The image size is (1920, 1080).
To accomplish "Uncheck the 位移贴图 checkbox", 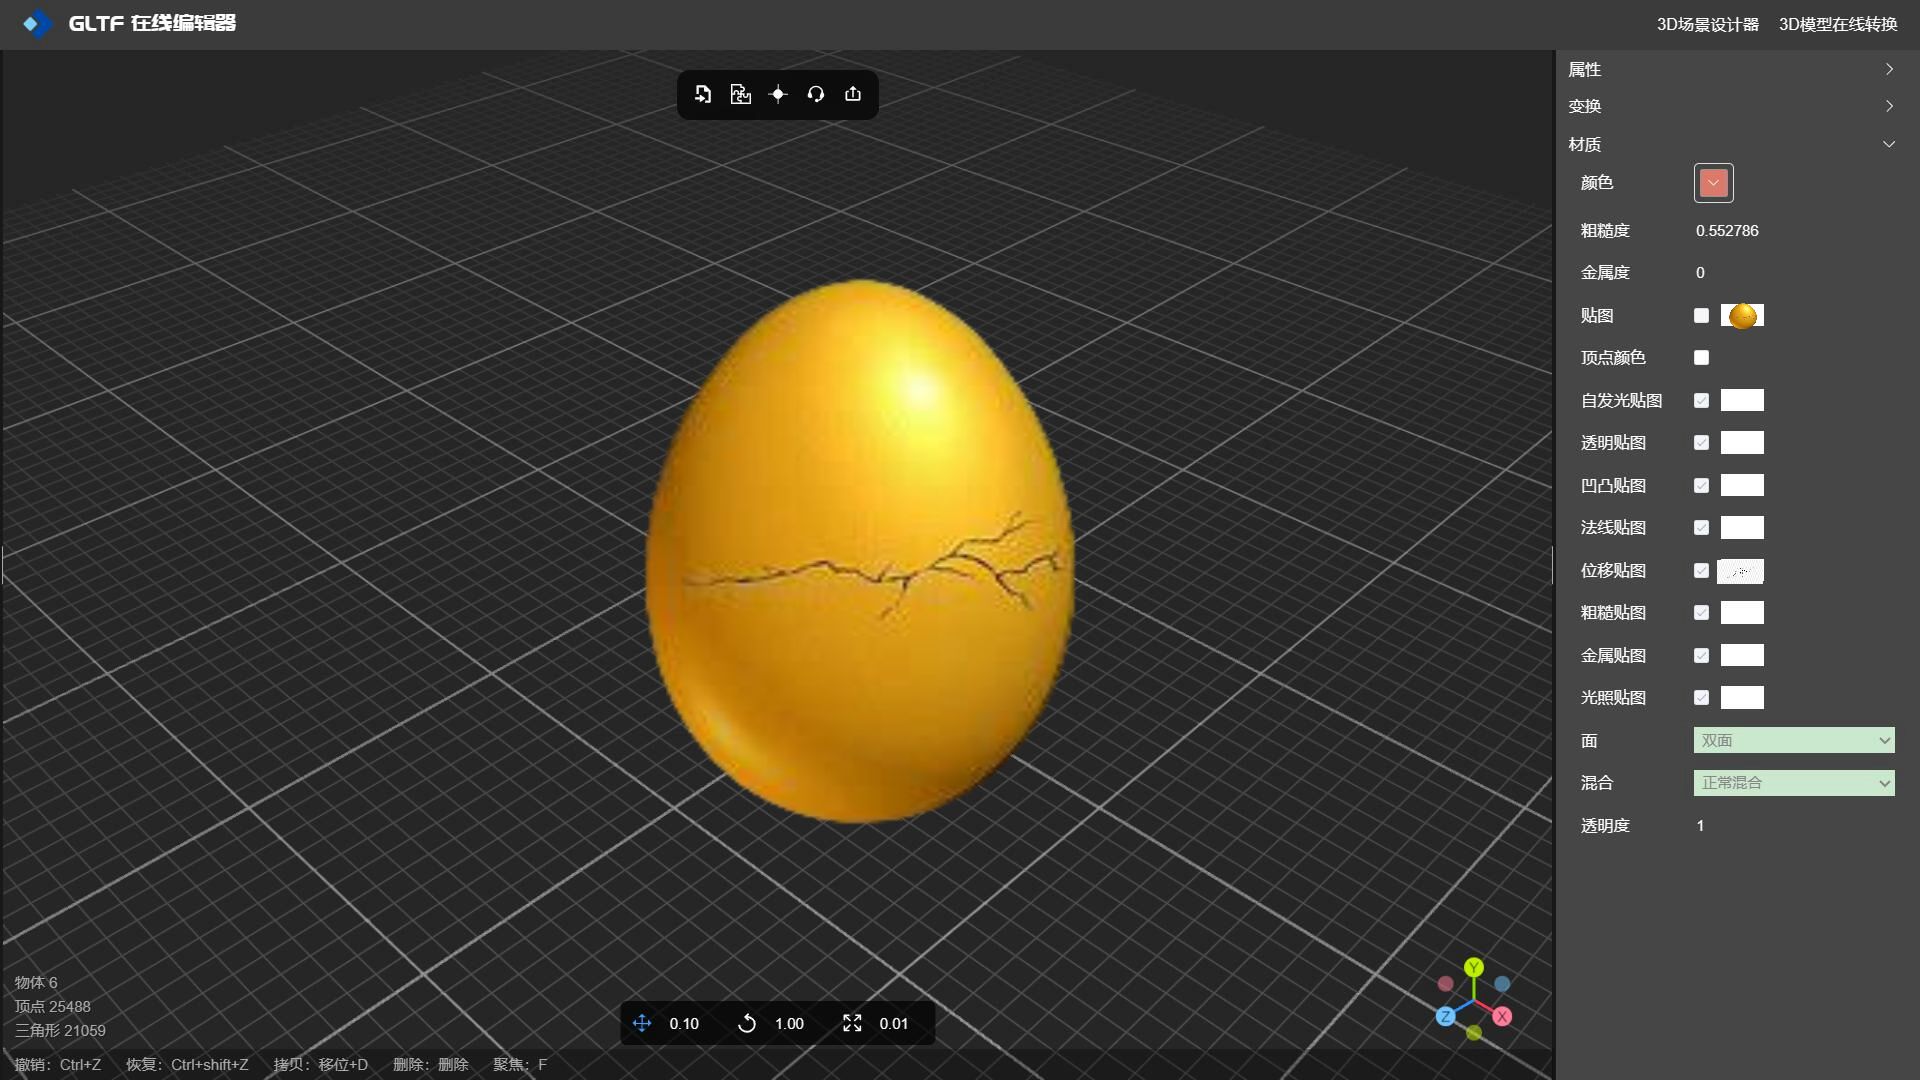I will click(1701, 571).
